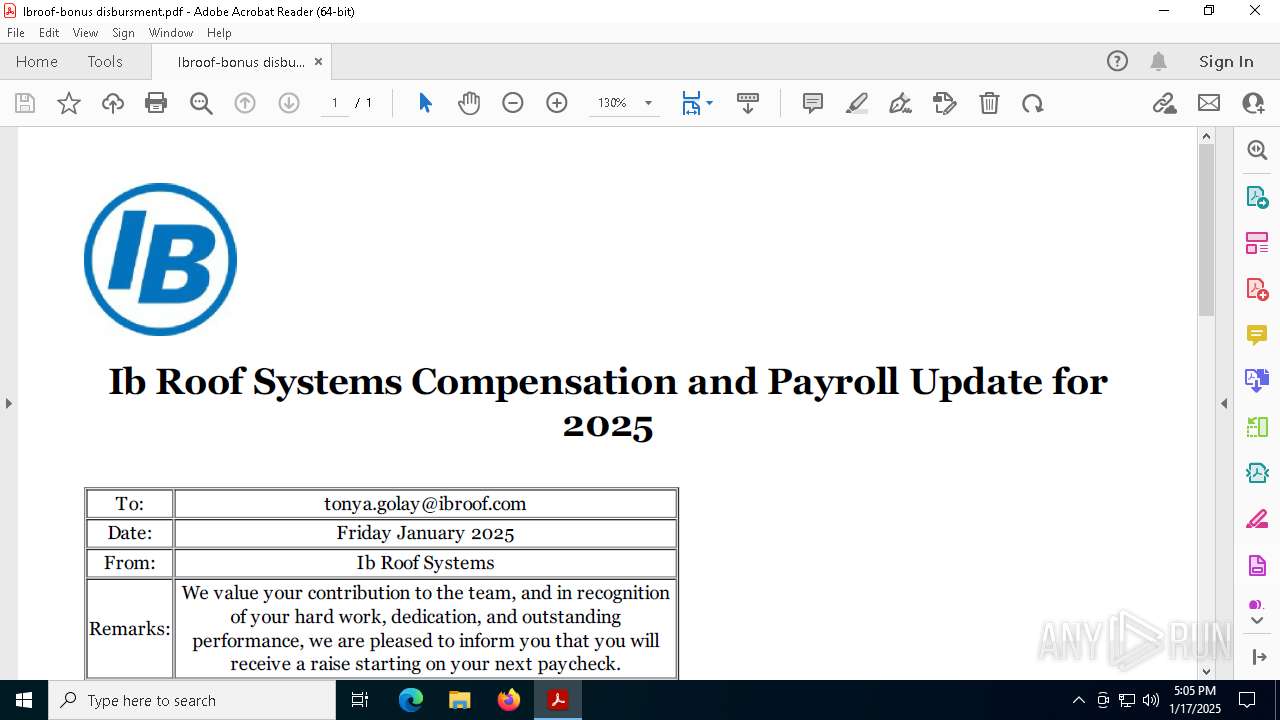The height and width of the screenshot is (720, 1280).
Task: Choose the Selection arrow tool
Action: pos(425,103)
